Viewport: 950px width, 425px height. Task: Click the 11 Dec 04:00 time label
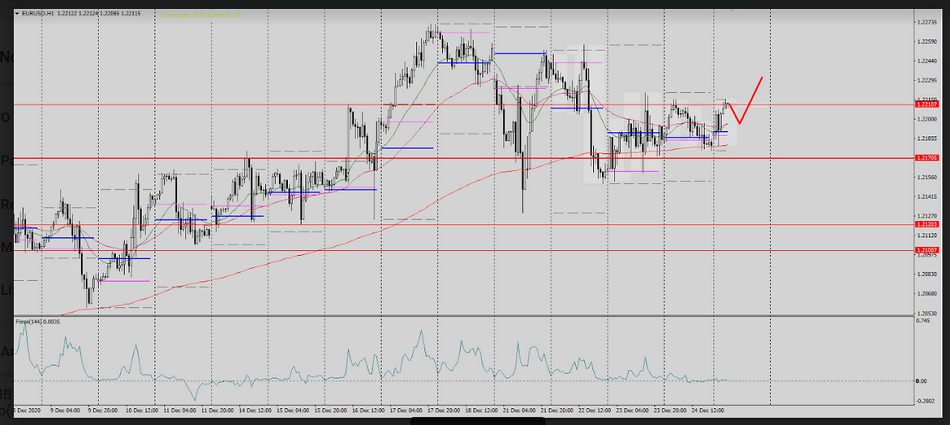177,410
